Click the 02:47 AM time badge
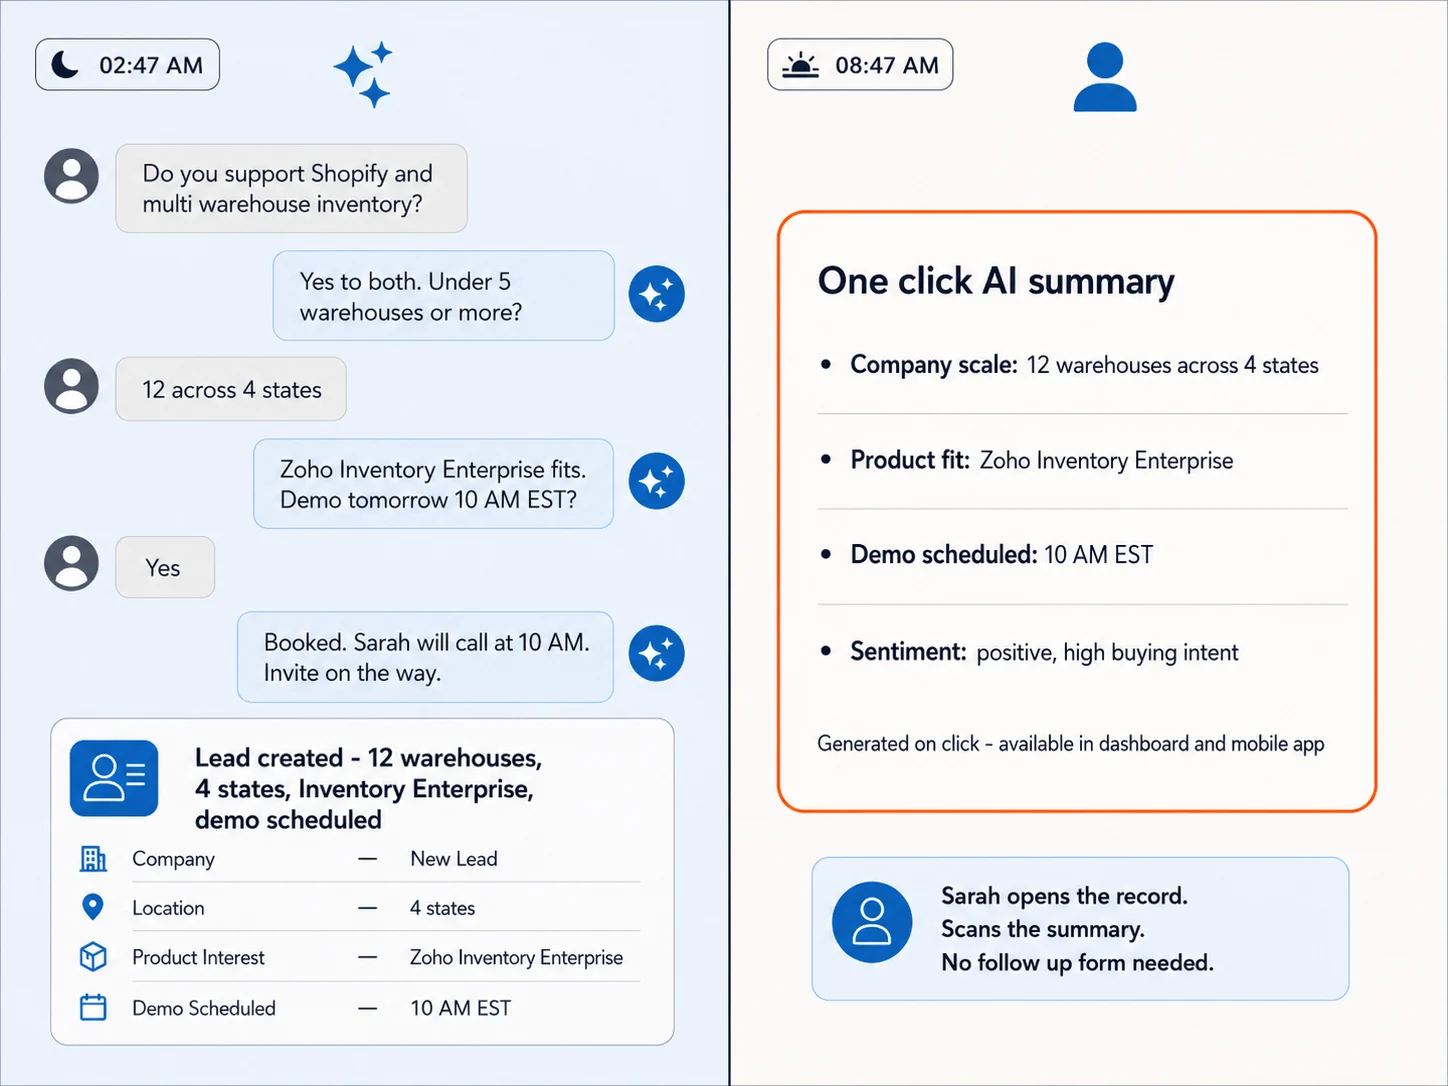The width and height of the screenshot is (1448, 1086). [x=128, y=65]
